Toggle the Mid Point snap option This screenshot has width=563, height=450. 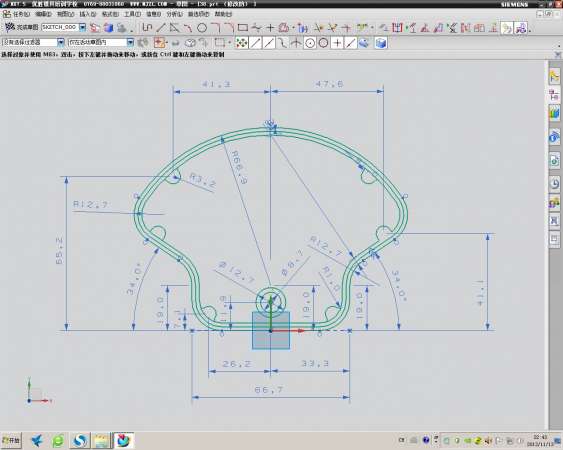[269, 43]
